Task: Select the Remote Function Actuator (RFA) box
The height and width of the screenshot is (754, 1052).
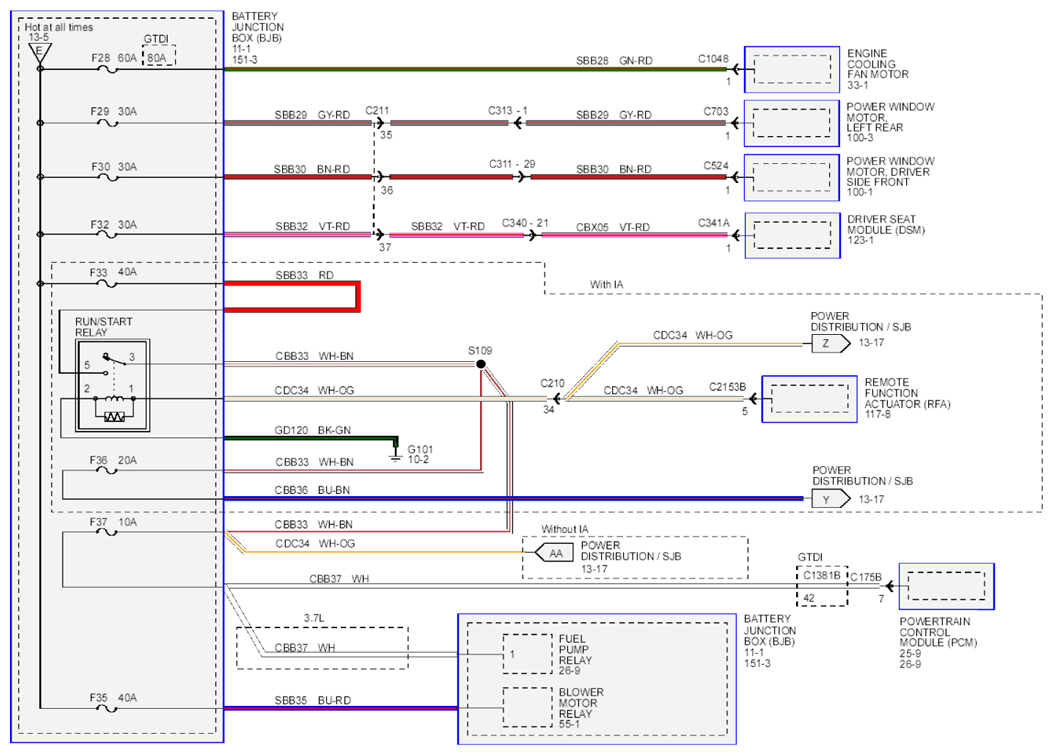Action: (x=809, y=399)
